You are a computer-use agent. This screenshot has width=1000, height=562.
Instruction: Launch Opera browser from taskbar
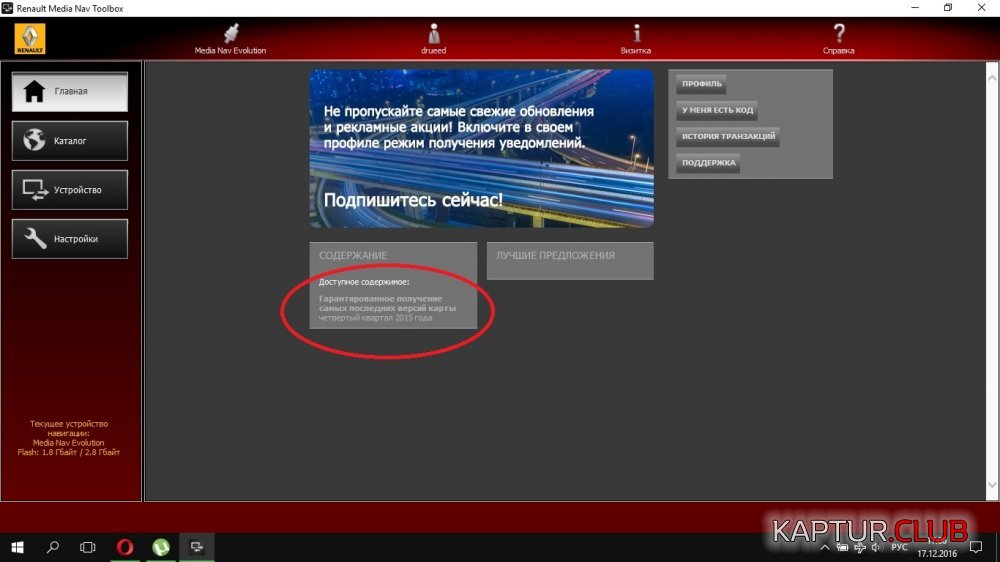(125, 547)
